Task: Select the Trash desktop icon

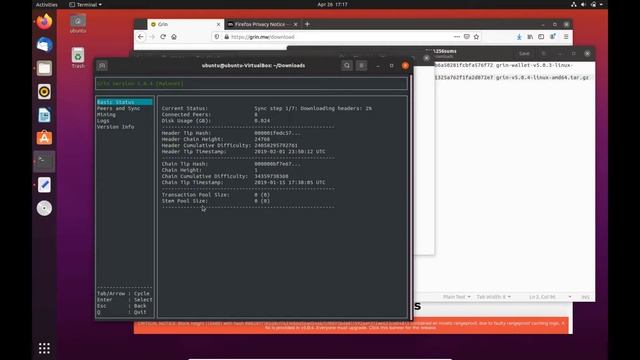Action: coord(78,58)
